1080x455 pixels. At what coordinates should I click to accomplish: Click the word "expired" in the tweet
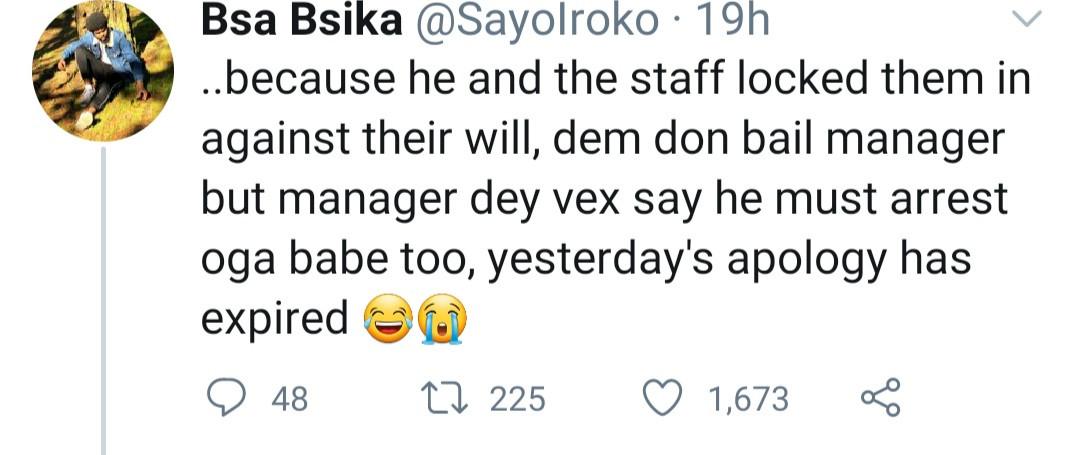coord(274,320)
